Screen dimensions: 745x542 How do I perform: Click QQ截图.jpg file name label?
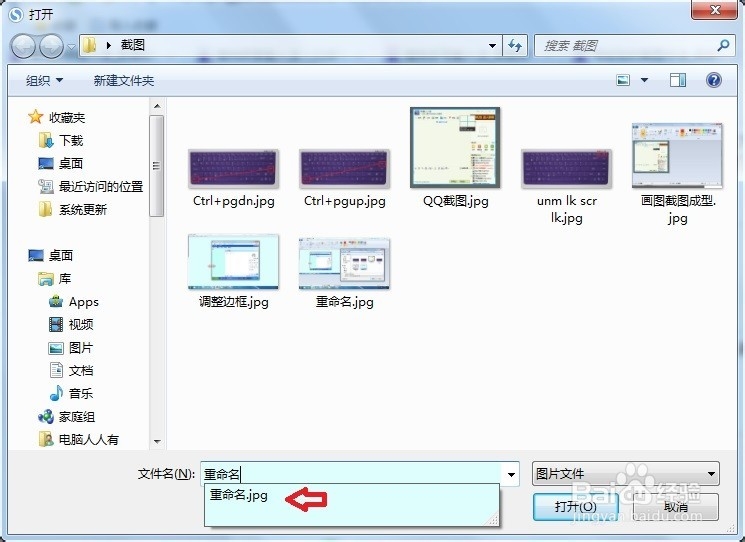(x=456, y=201)
